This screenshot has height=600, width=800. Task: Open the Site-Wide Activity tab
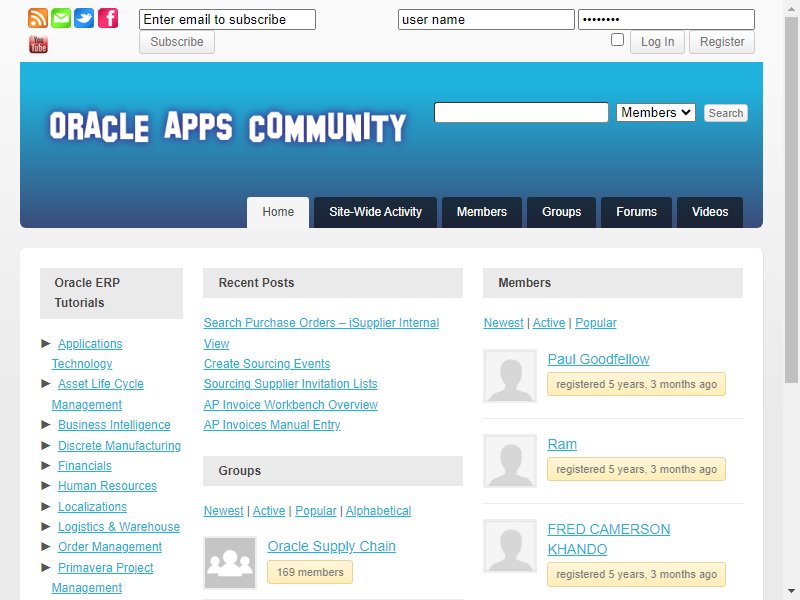[x=376, y=212]
